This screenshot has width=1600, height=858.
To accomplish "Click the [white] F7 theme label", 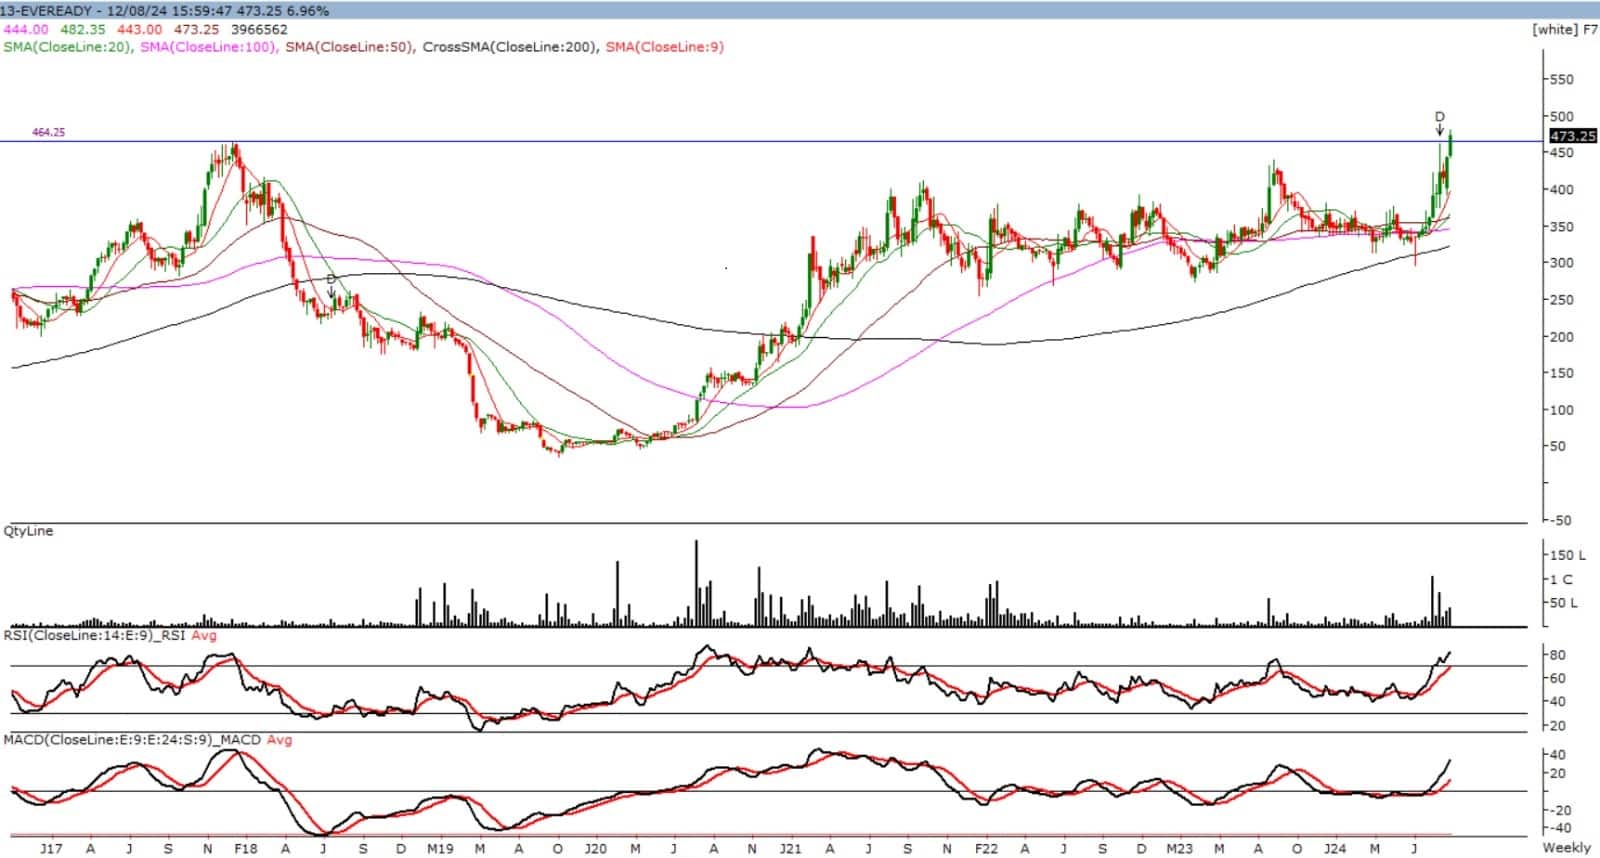I will click(1563, 29).
